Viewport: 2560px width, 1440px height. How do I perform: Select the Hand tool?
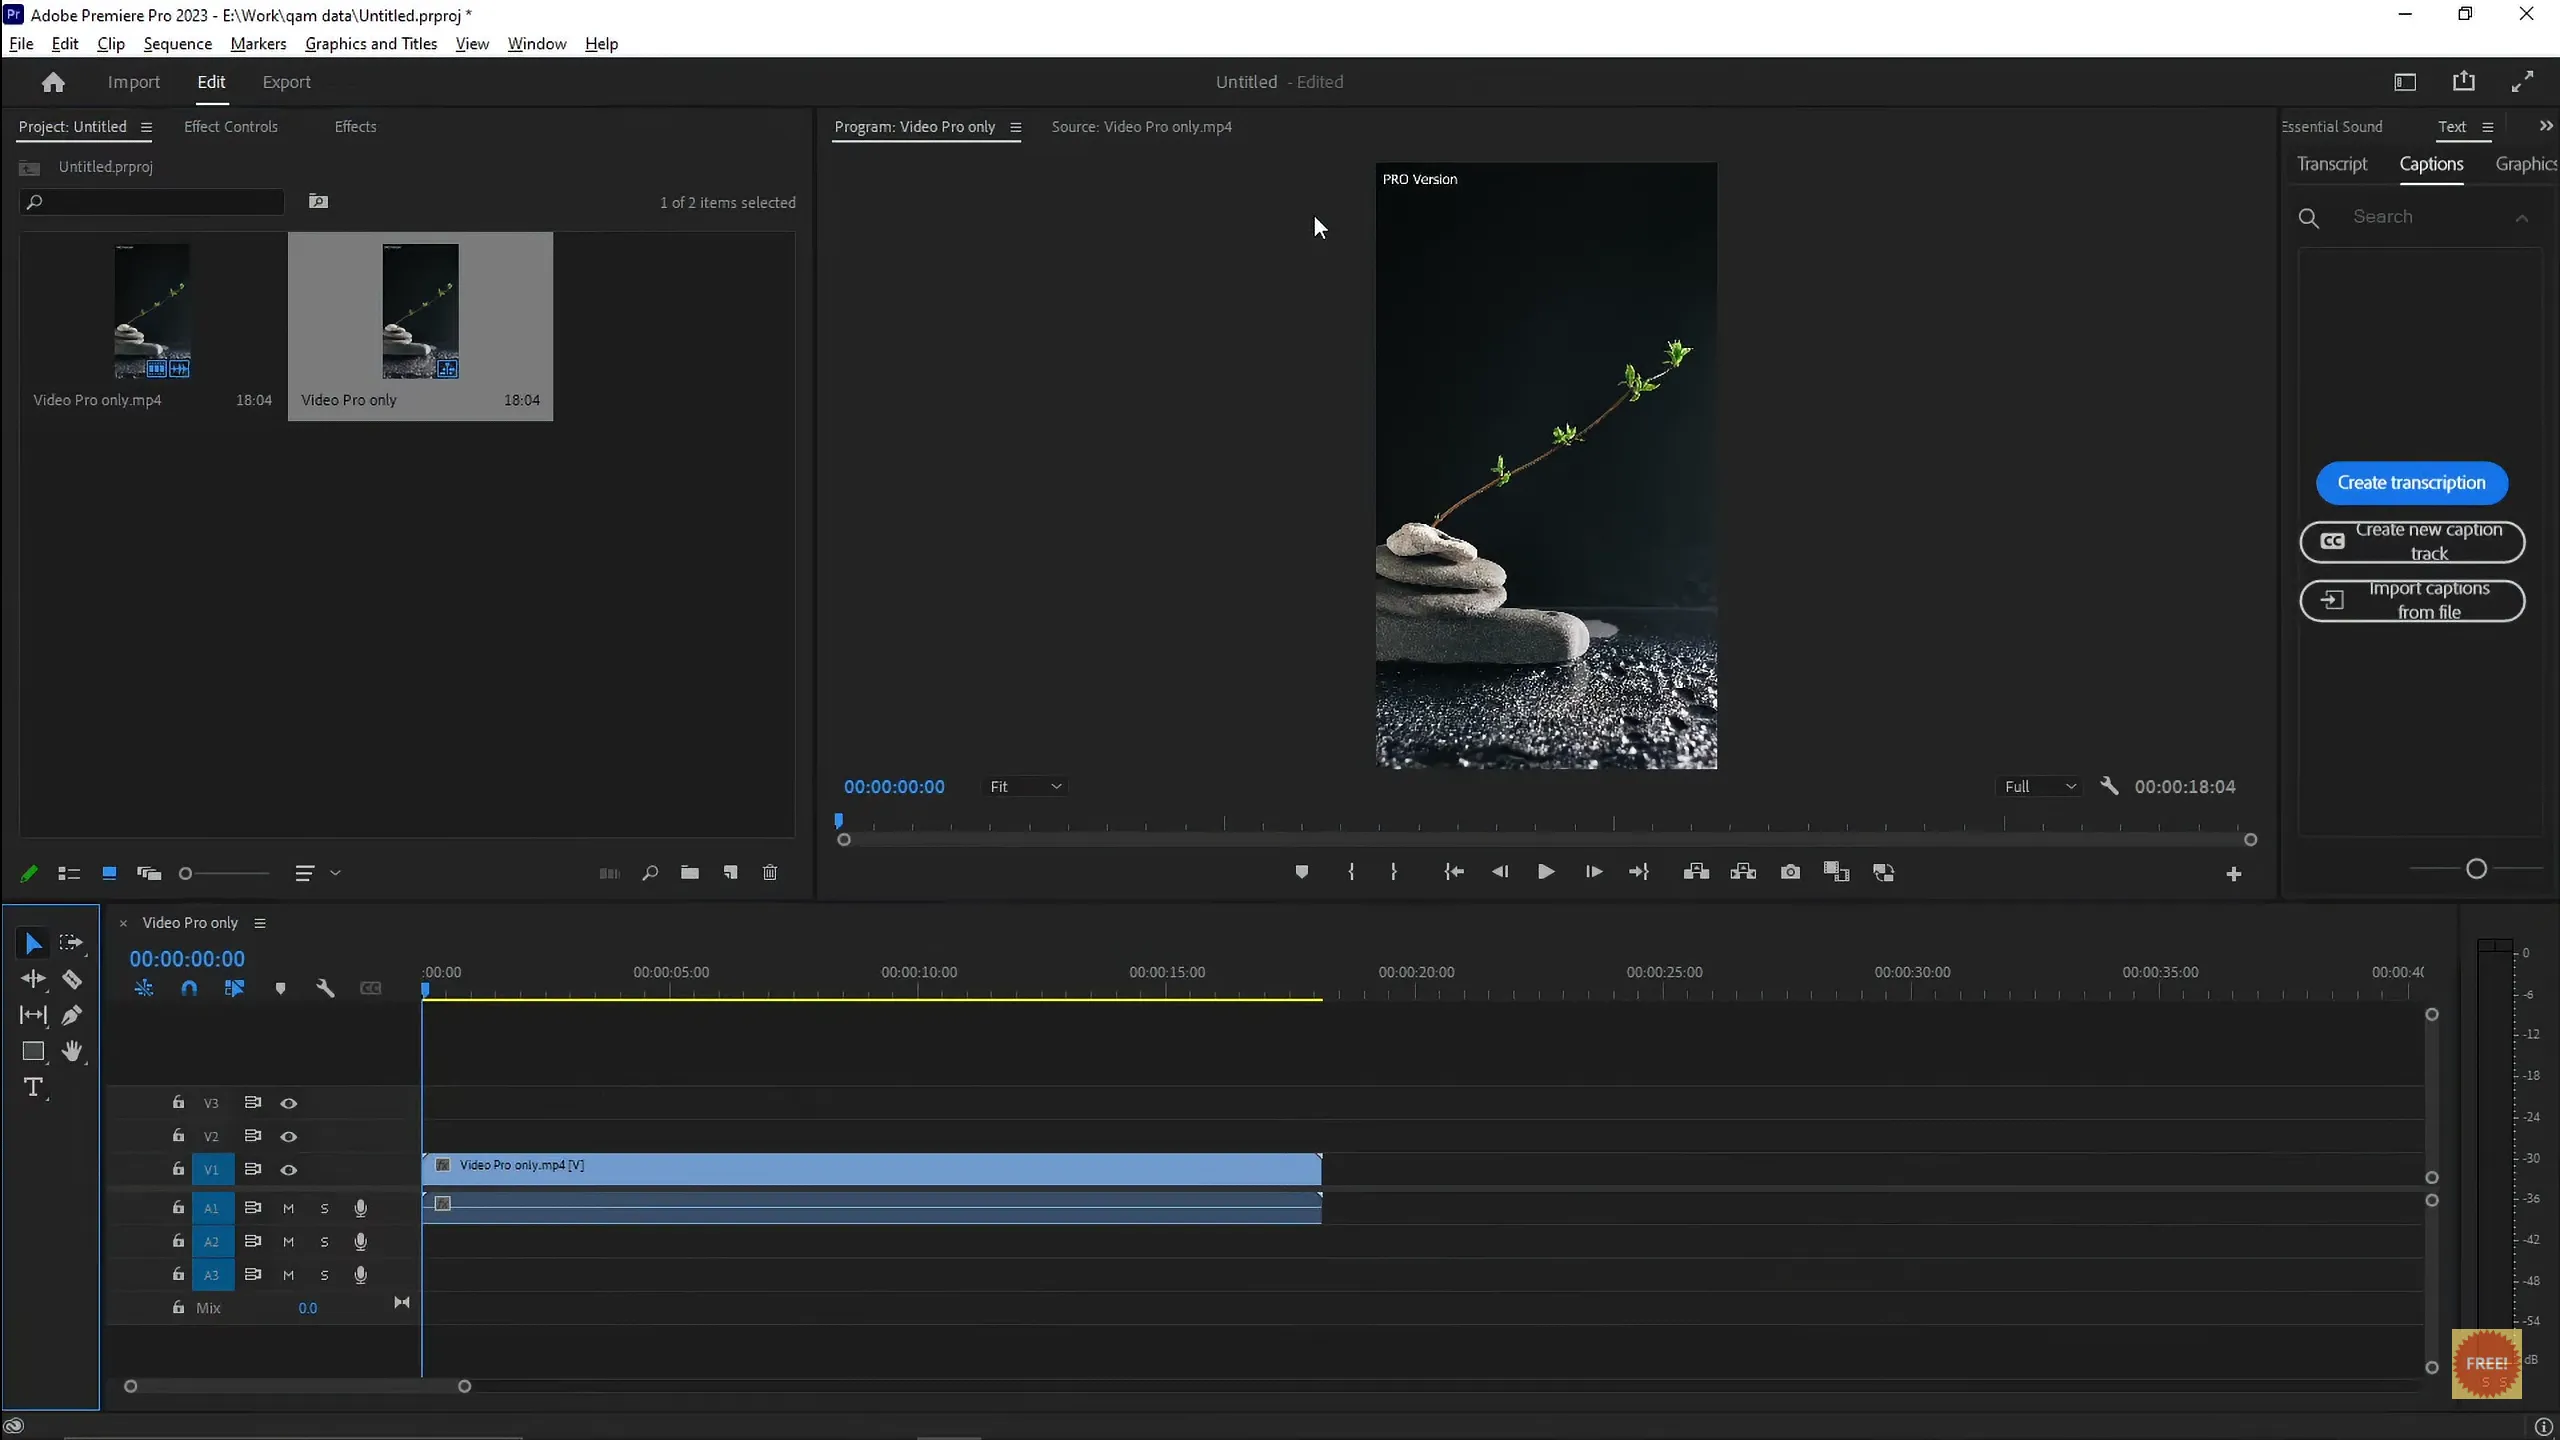click(72, 1051)
